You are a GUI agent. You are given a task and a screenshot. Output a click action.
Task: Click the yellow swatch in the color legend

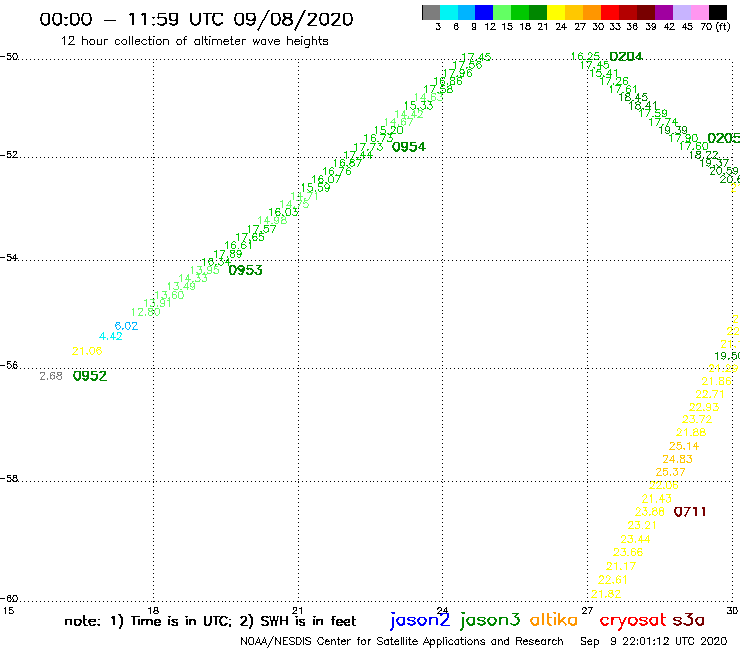click(556, 12)
